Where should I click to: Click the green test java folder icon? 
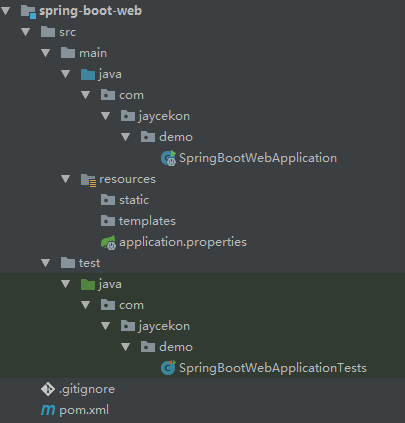click(x=88, y=284)
